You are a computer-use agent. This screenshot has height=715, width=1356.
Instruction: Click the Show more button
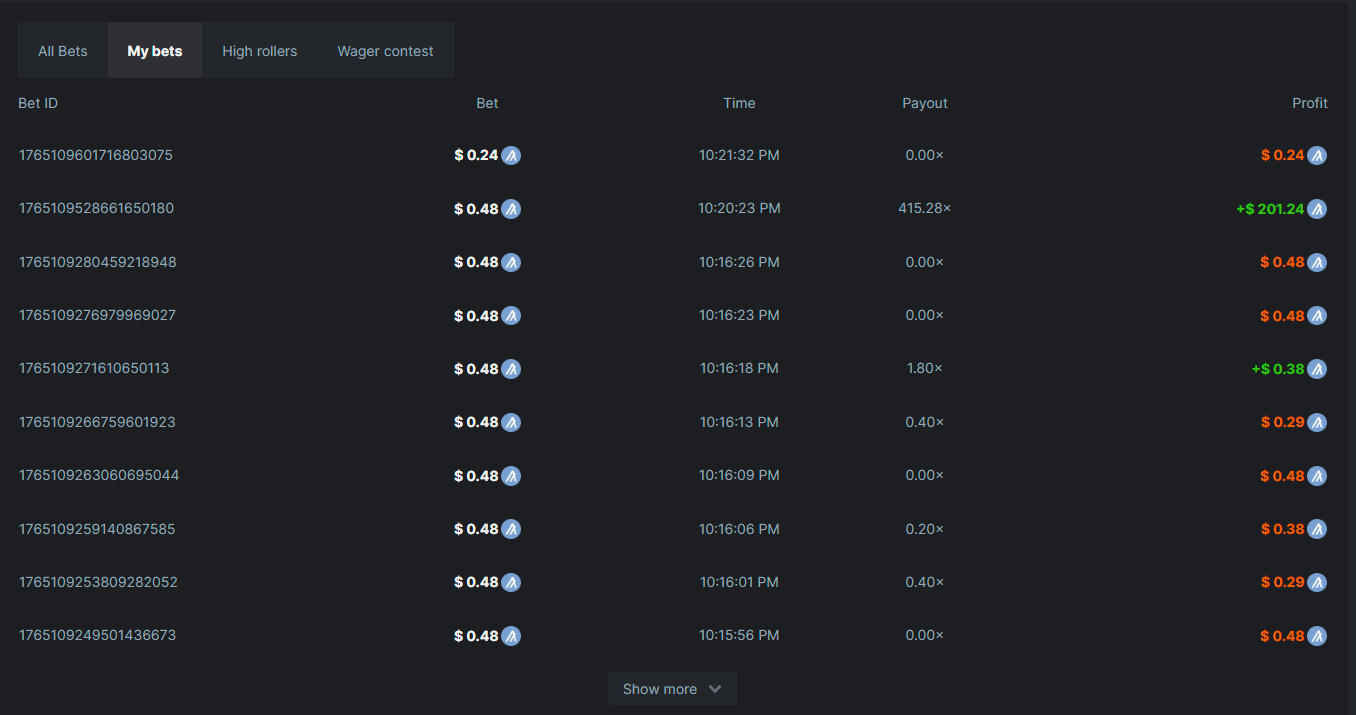tap(673, 689)
